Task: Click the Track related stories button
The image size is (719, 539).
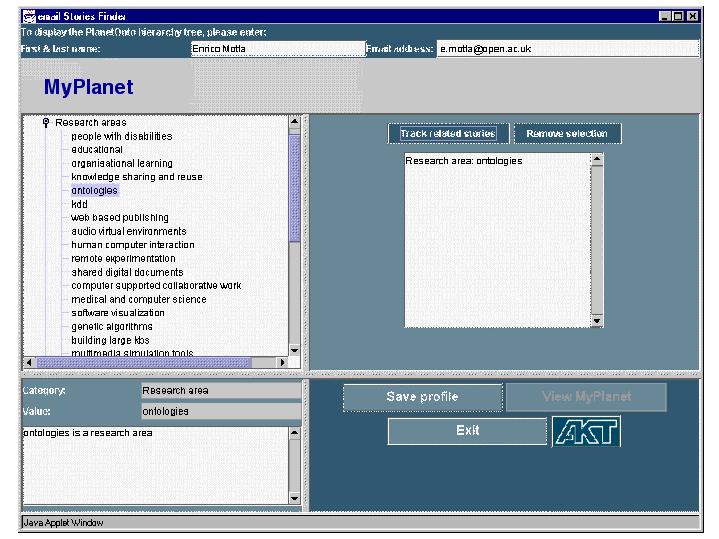Action: (448, 133)
